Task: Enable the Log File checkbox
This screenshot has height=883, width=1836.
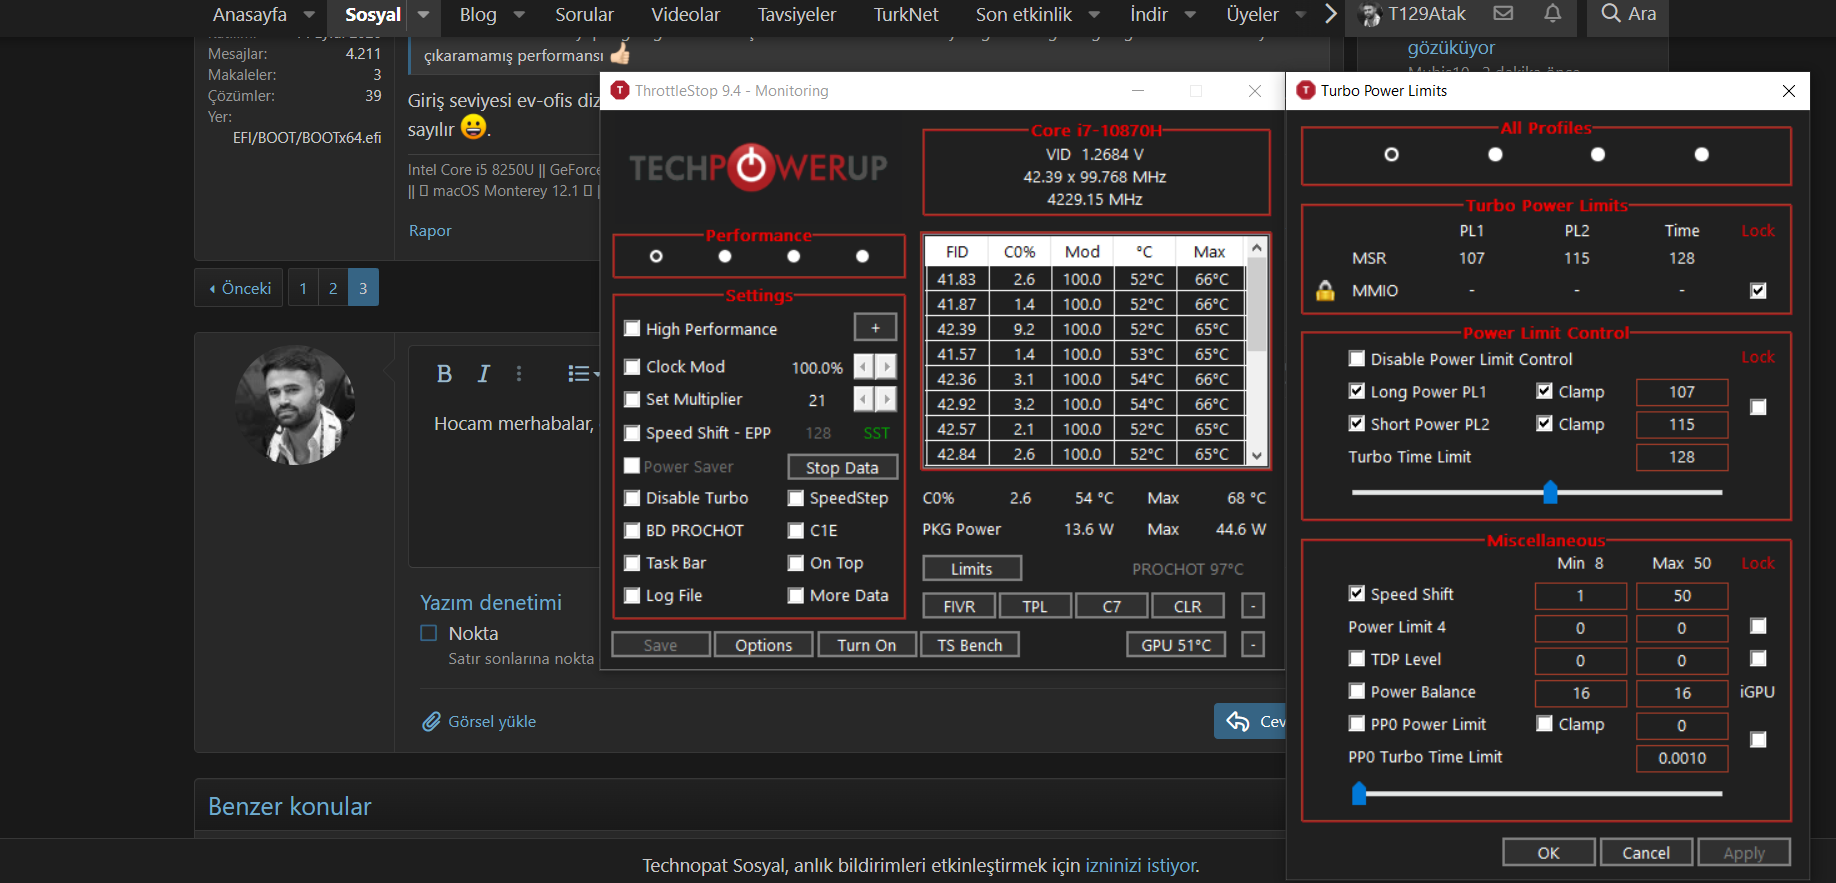Action: 632,596
